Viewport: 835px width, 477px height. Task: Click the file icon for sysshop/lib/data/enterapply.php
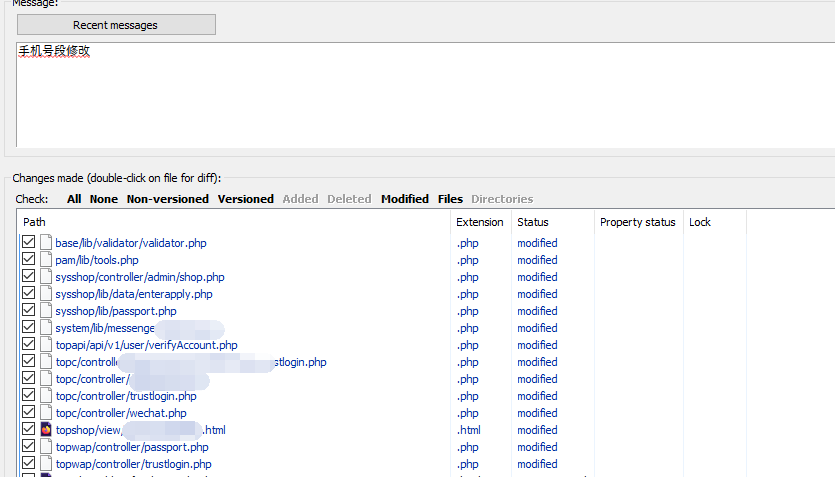pyautogui.click(x=46, y=293)
